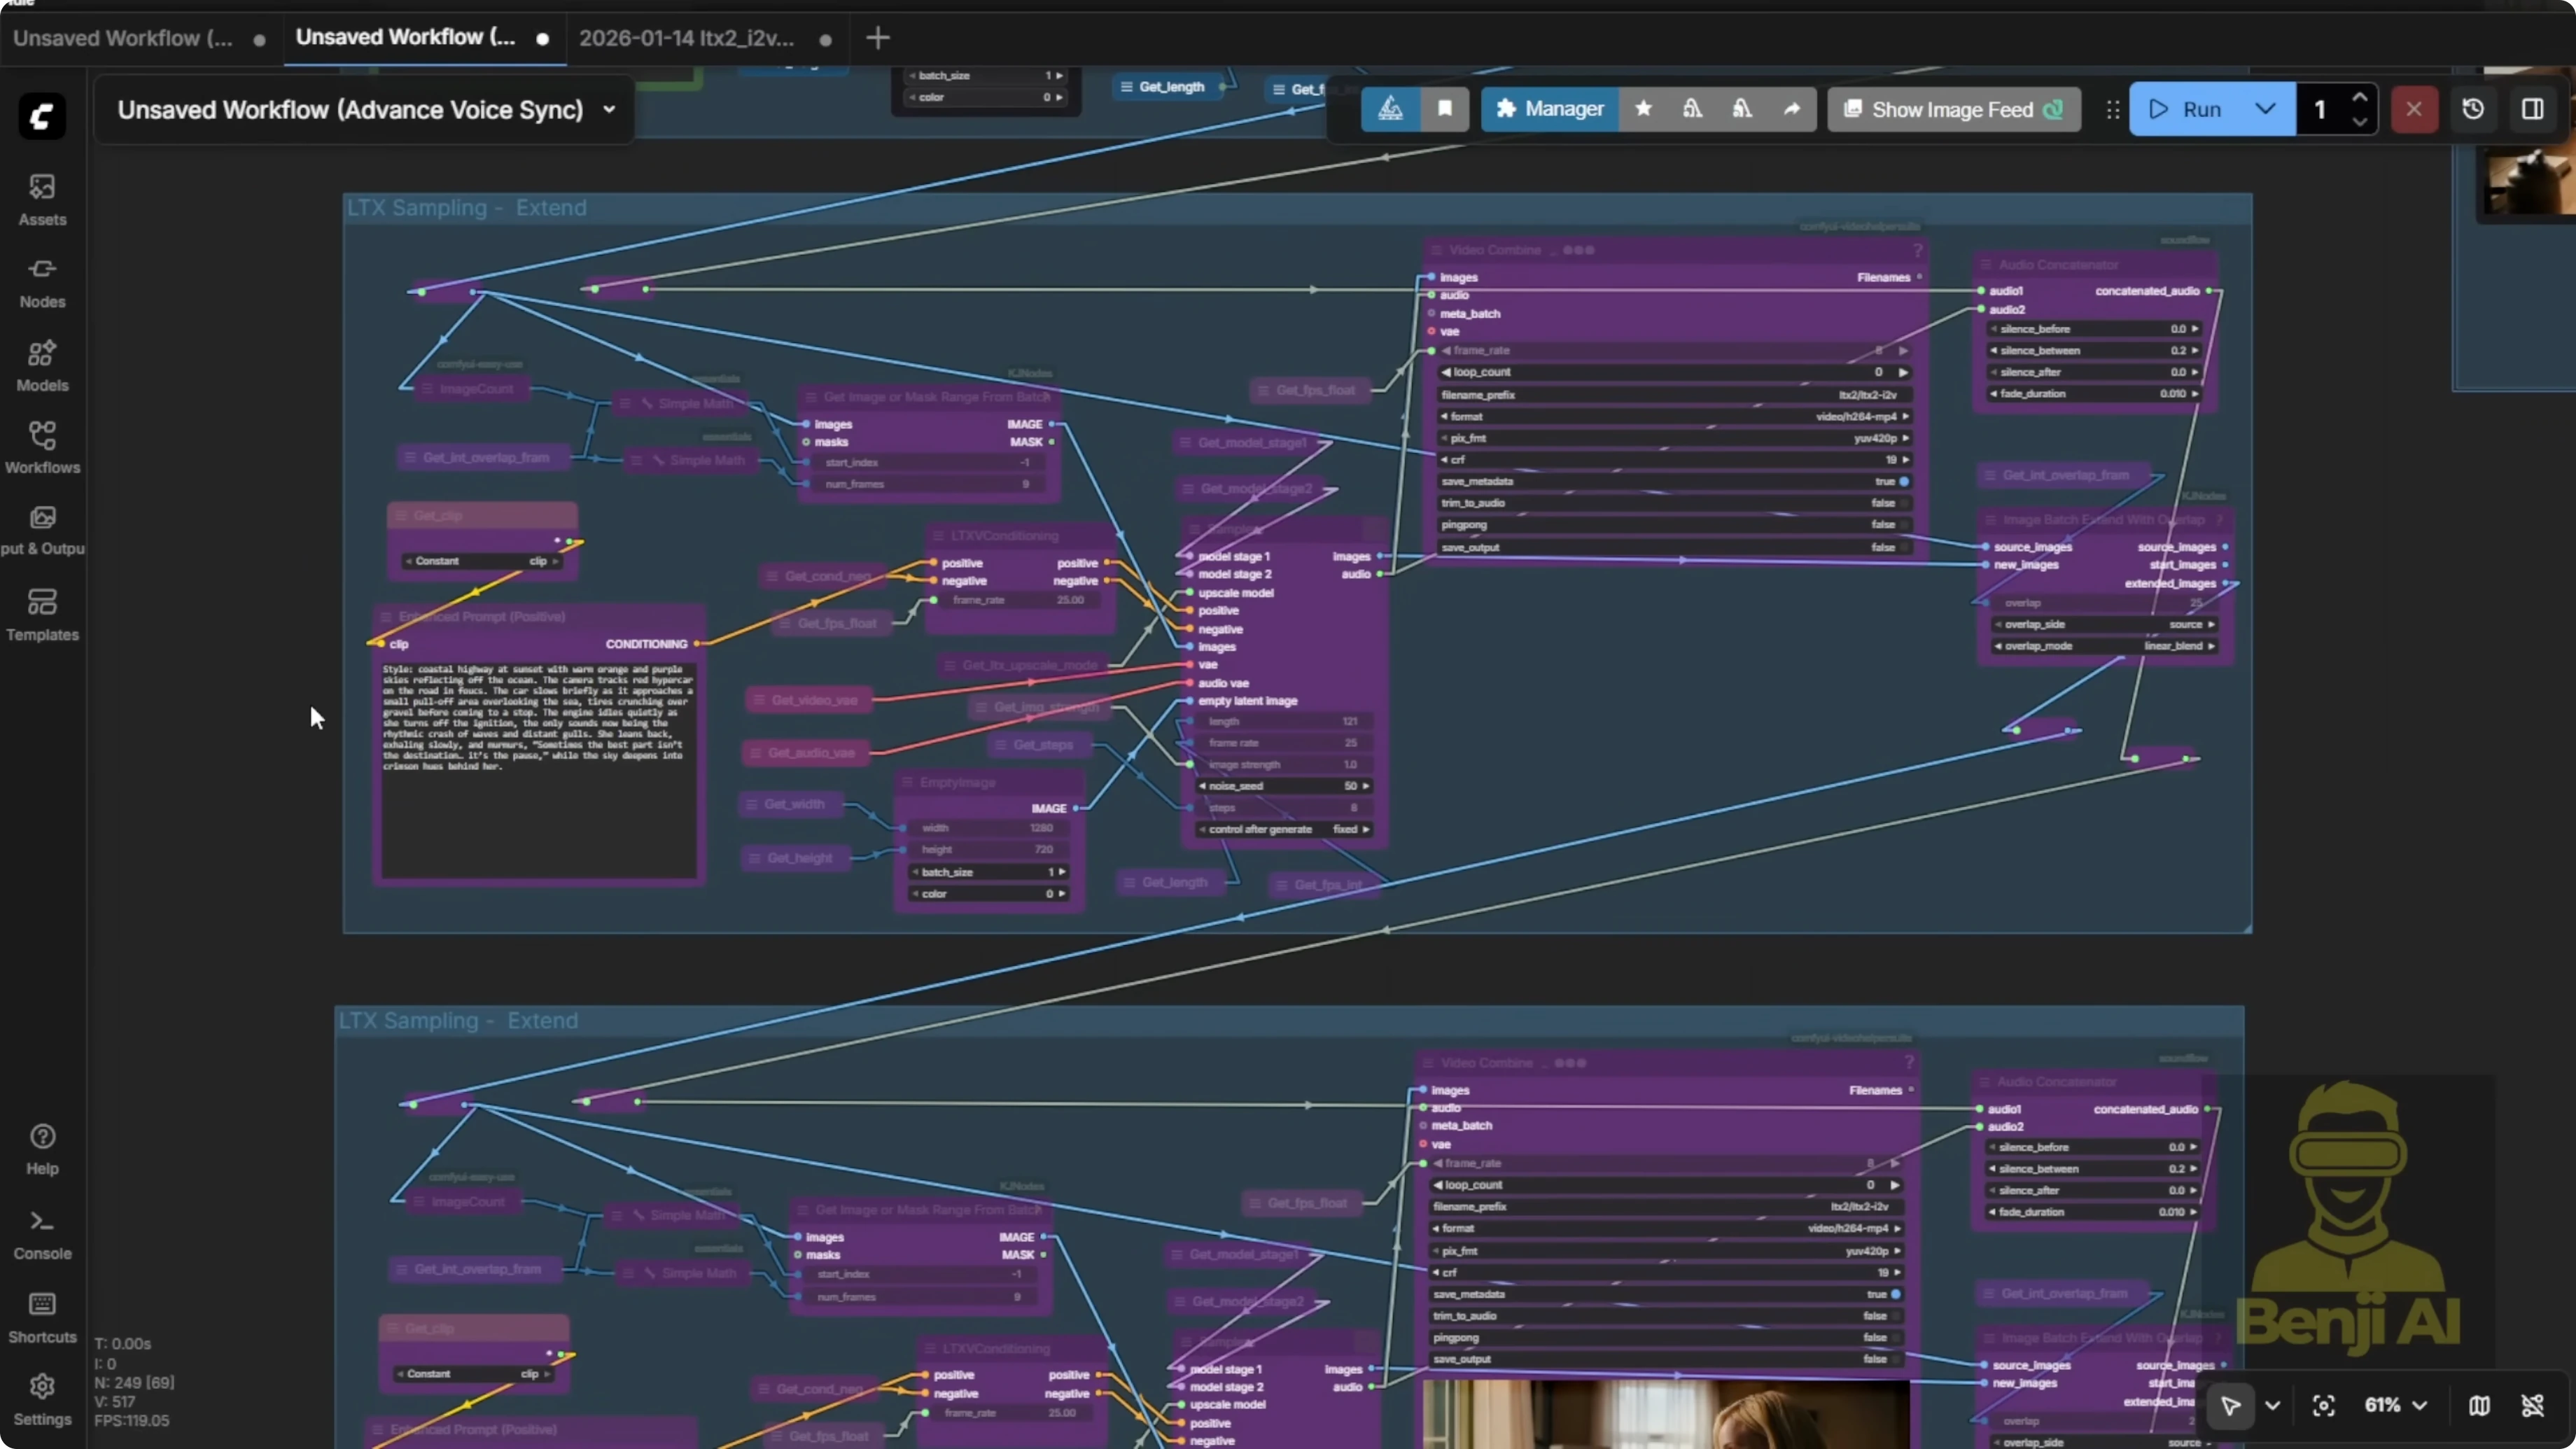Screen dimensions: 2576x1449
Task: Open the Templates panel
Action: (x=42, y=614)
